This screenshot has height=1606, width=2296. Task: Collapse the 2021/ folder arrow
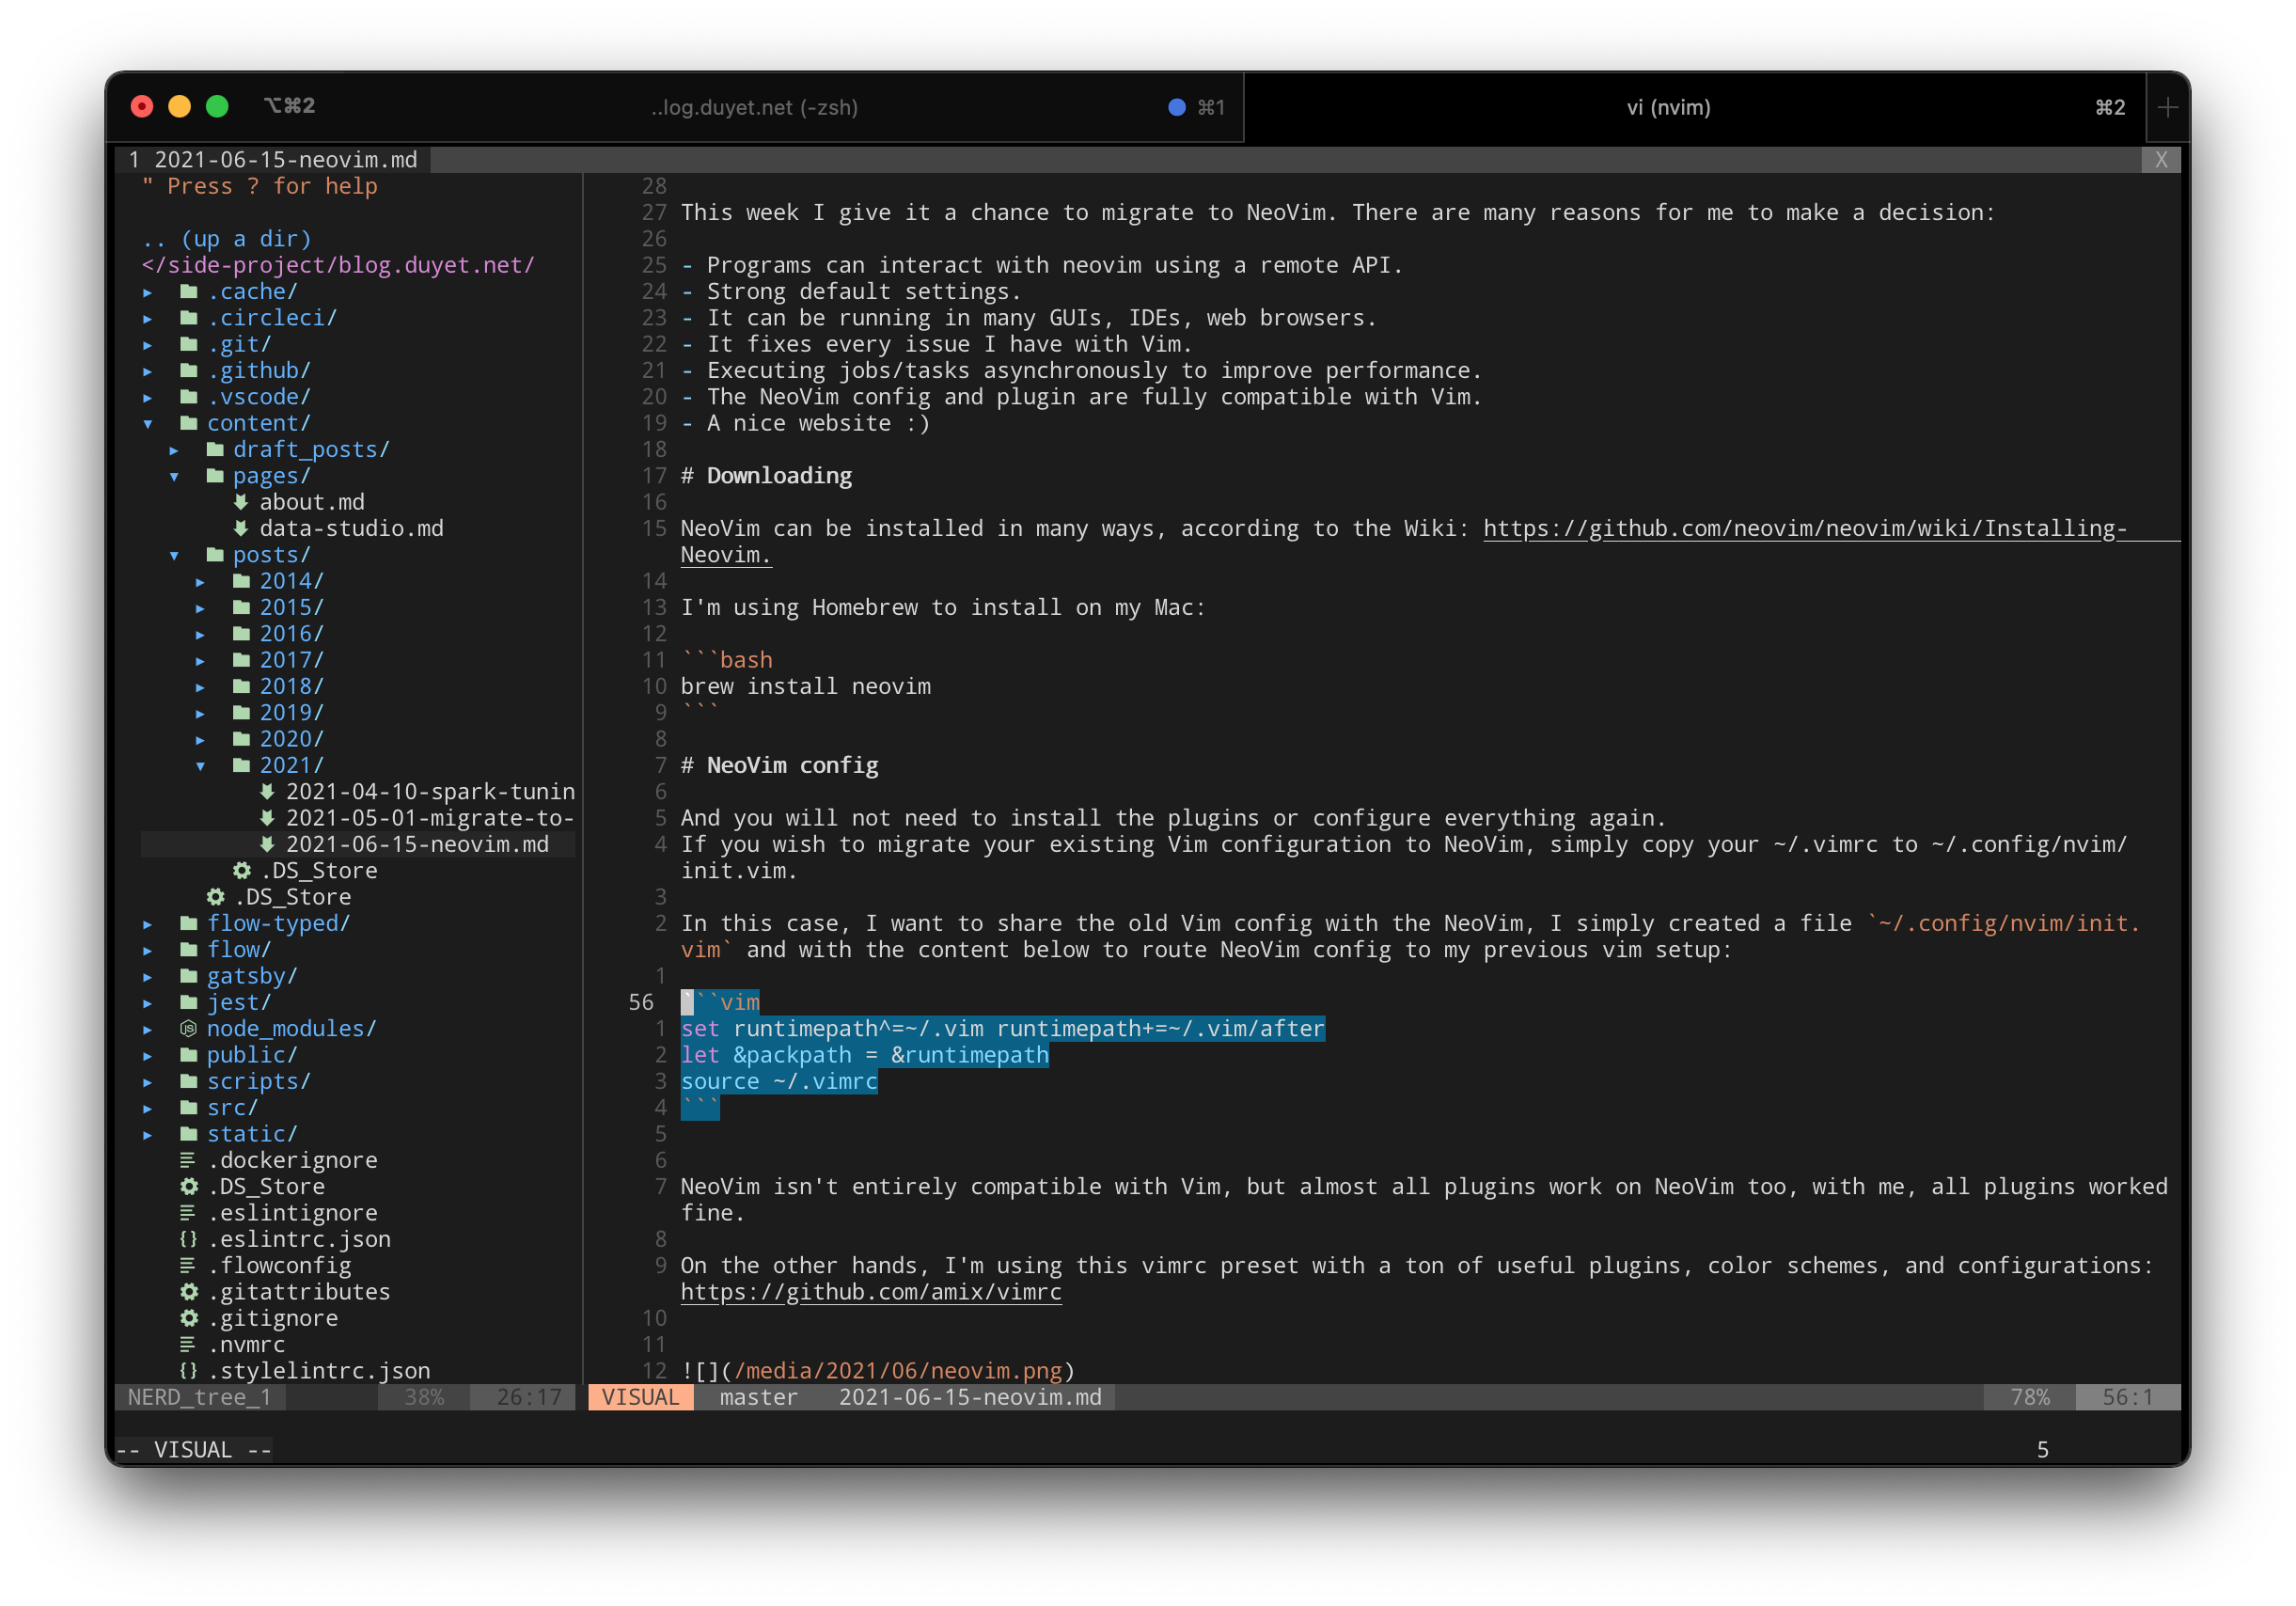(200, 765)
